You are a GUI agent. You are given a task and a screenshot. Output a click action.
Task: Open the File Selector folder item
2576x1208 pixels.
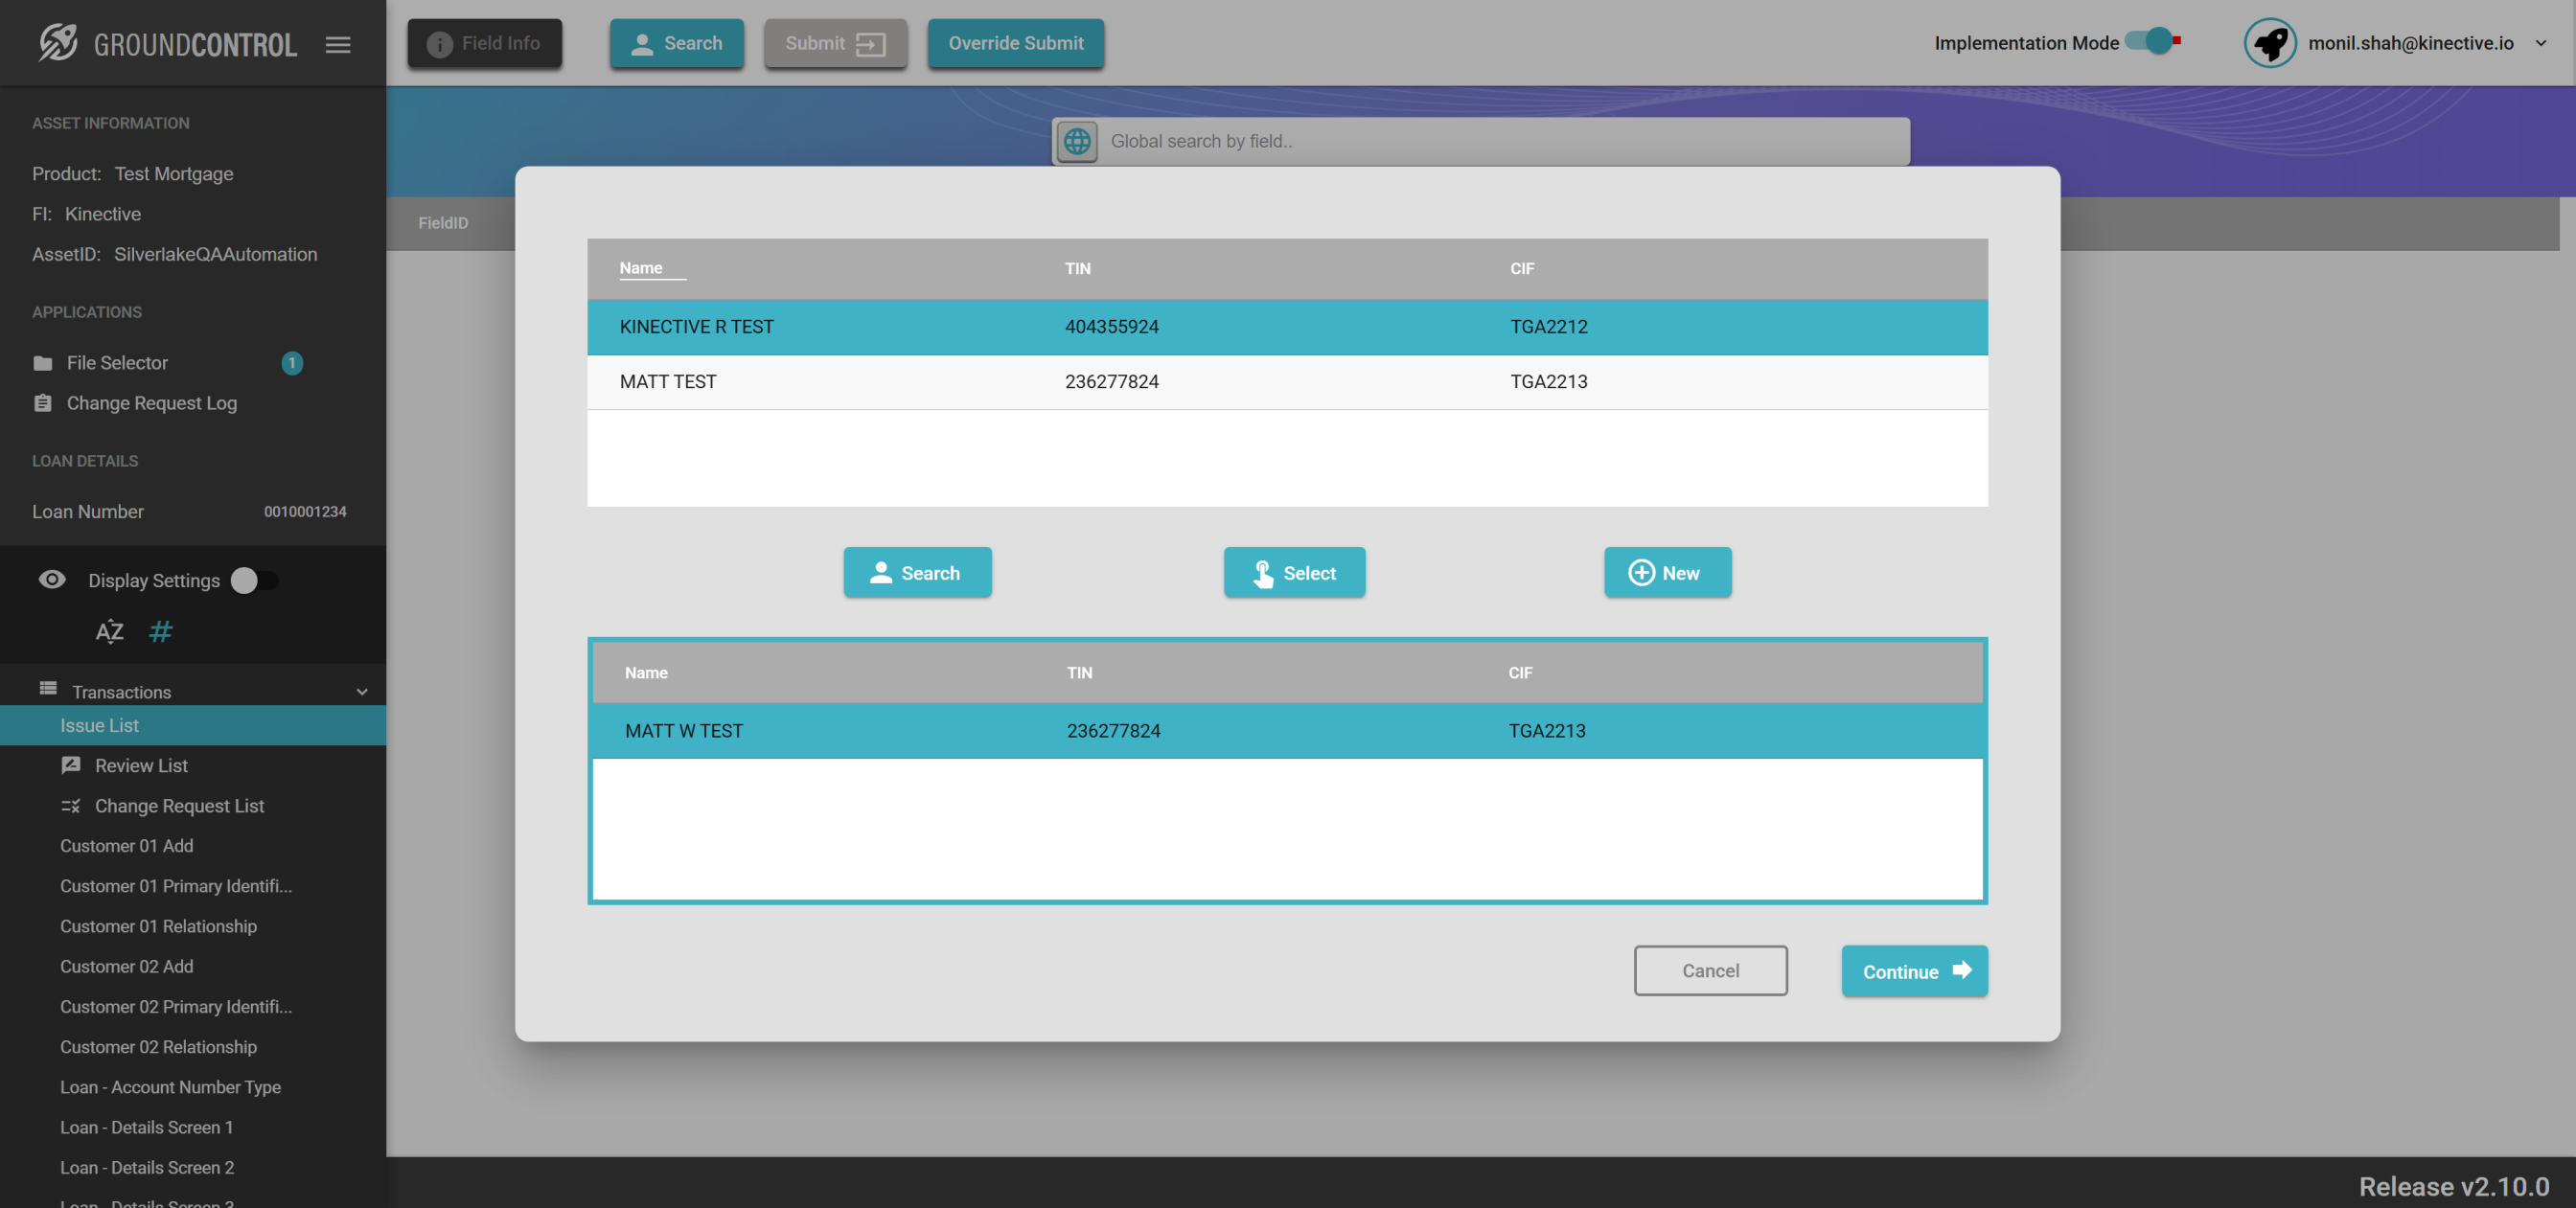(x=117, y=363)
